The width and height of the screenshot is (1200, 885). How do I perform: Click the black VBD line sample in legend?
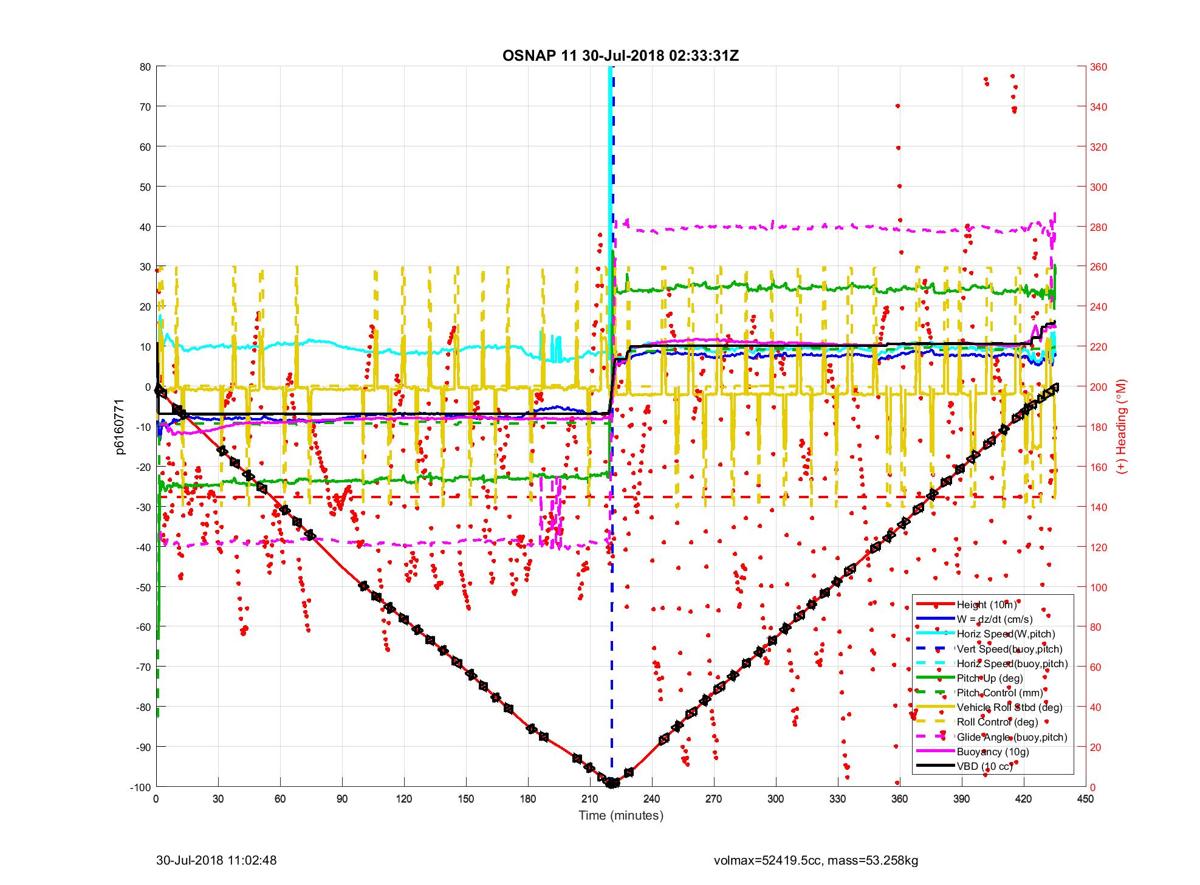[935, 766]
